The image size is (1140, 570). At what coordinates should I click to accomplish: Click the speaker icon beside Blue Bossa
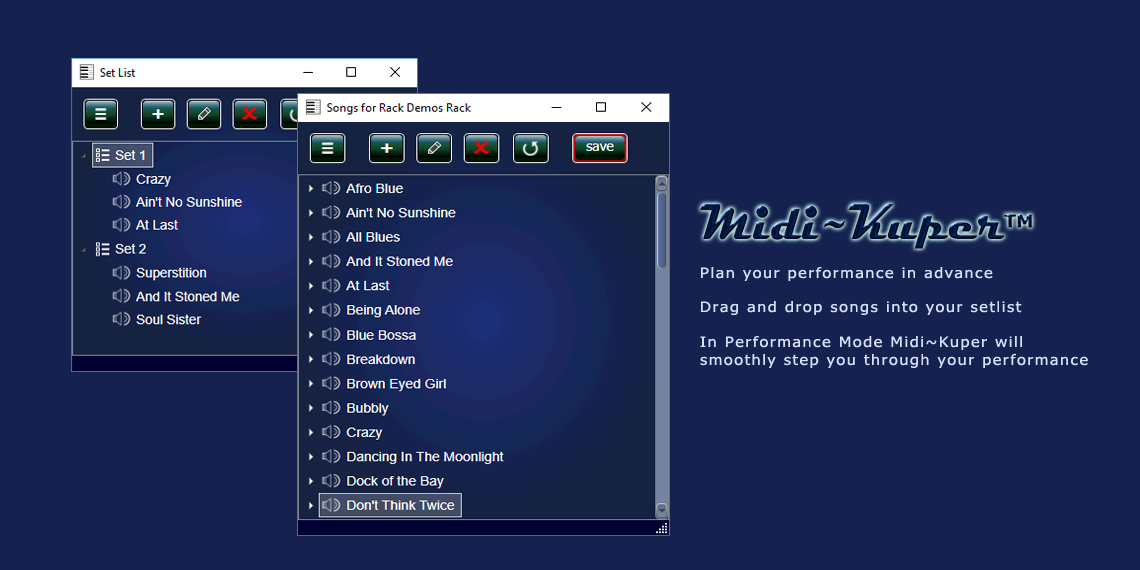[331, 334]
